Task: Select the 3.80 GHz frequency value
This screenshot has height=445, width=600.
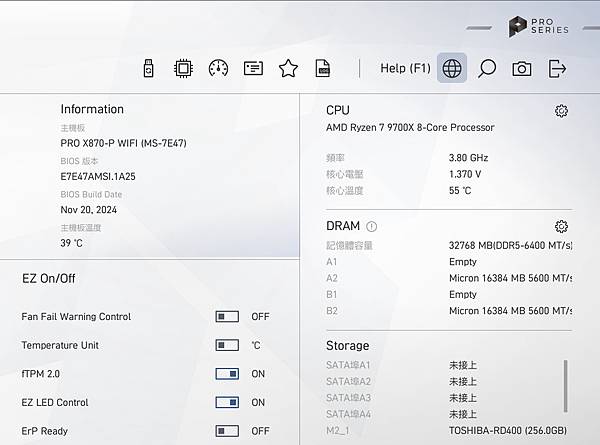Action: pos(468,158)
